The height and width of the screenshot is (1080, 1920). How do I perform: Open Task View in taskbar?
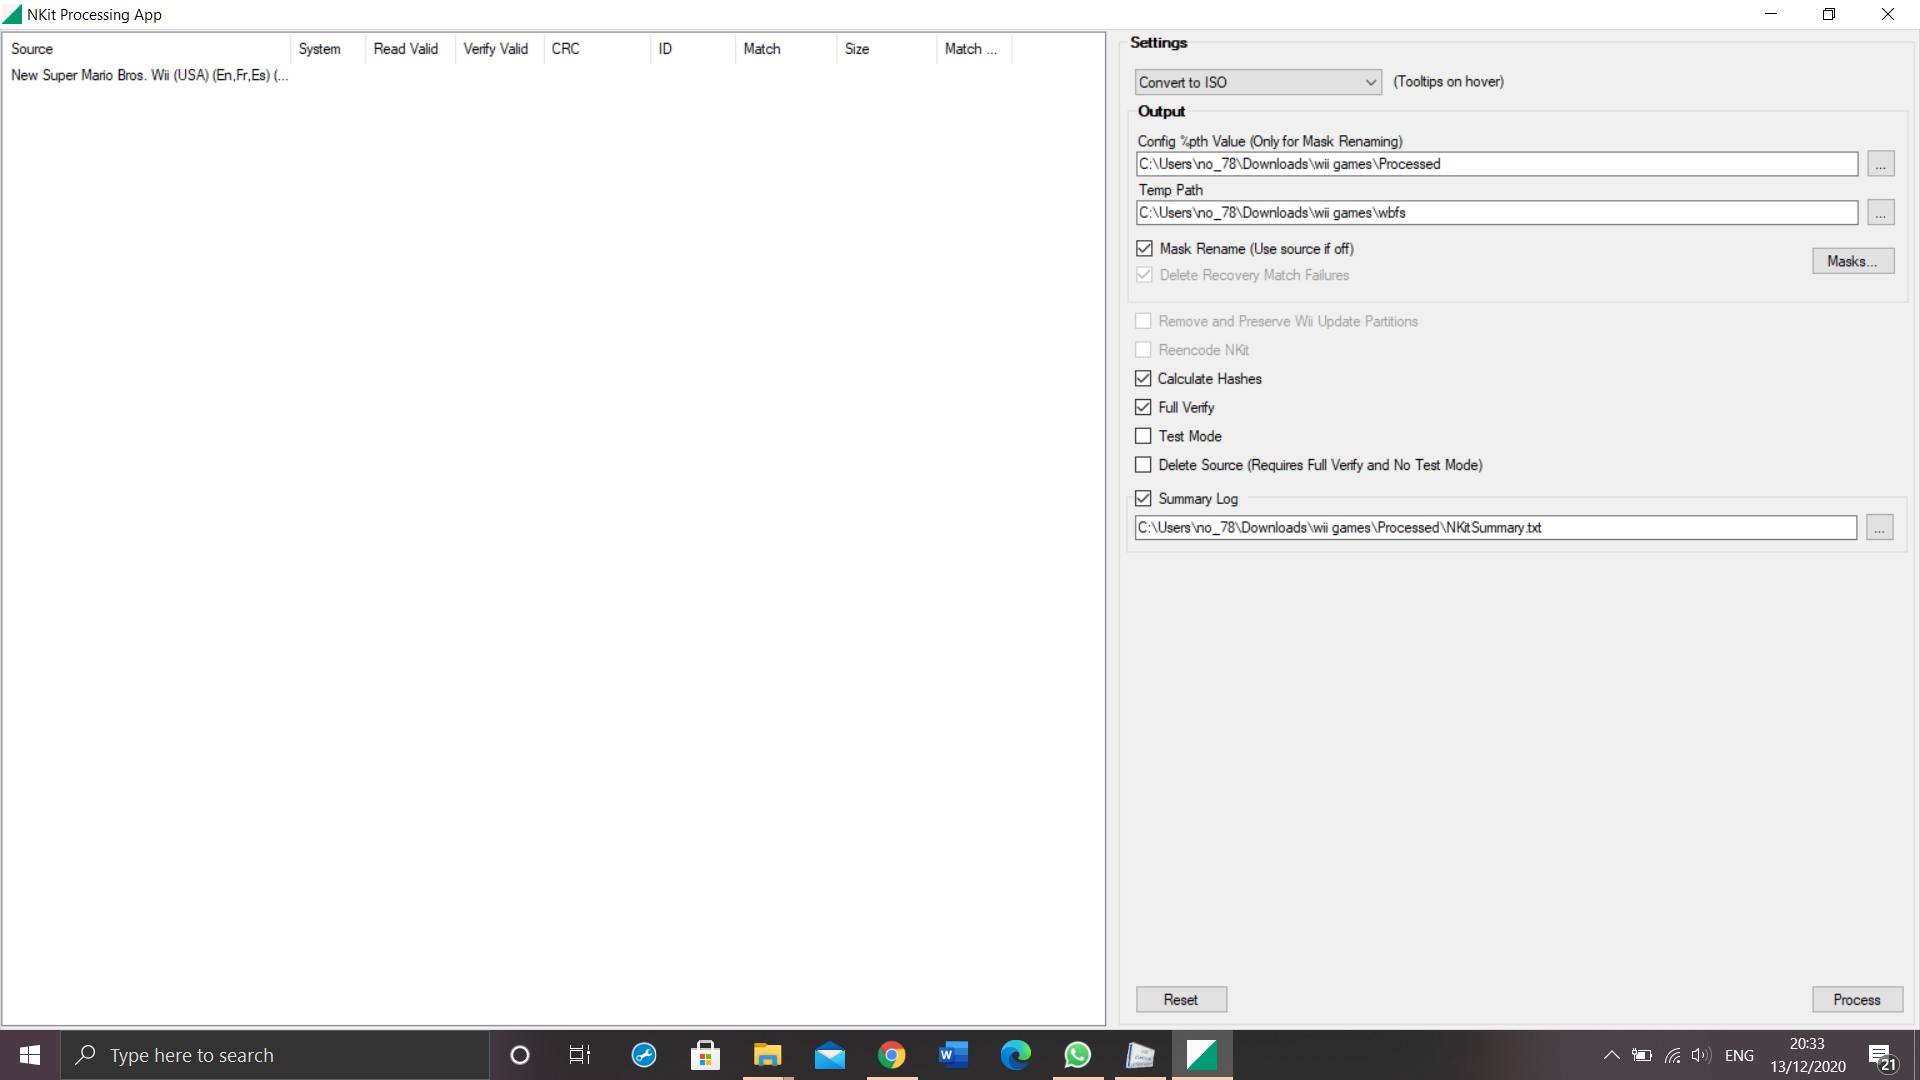[580, 1055]
